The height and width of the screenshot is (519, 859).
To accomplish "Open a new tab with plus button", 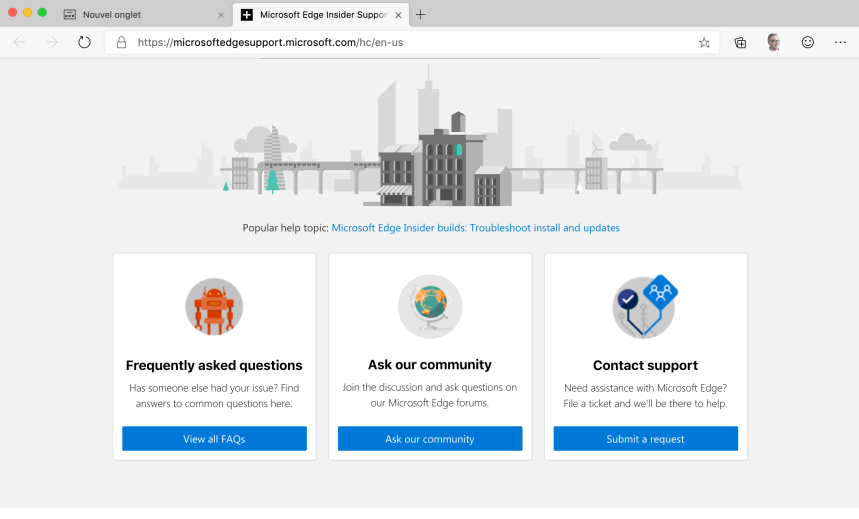I will [x=421, y=14].
